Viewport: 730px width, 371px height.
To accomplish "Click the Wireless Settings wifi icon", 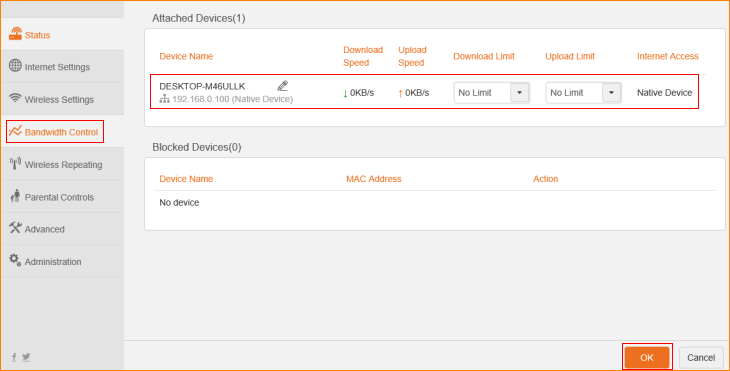I will pos(15,98).
